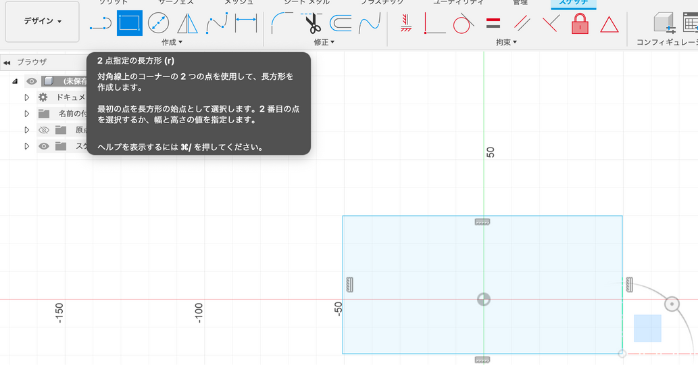
Task: Apply the fix/unfix lock constraint
Action: tap(580, 24)
